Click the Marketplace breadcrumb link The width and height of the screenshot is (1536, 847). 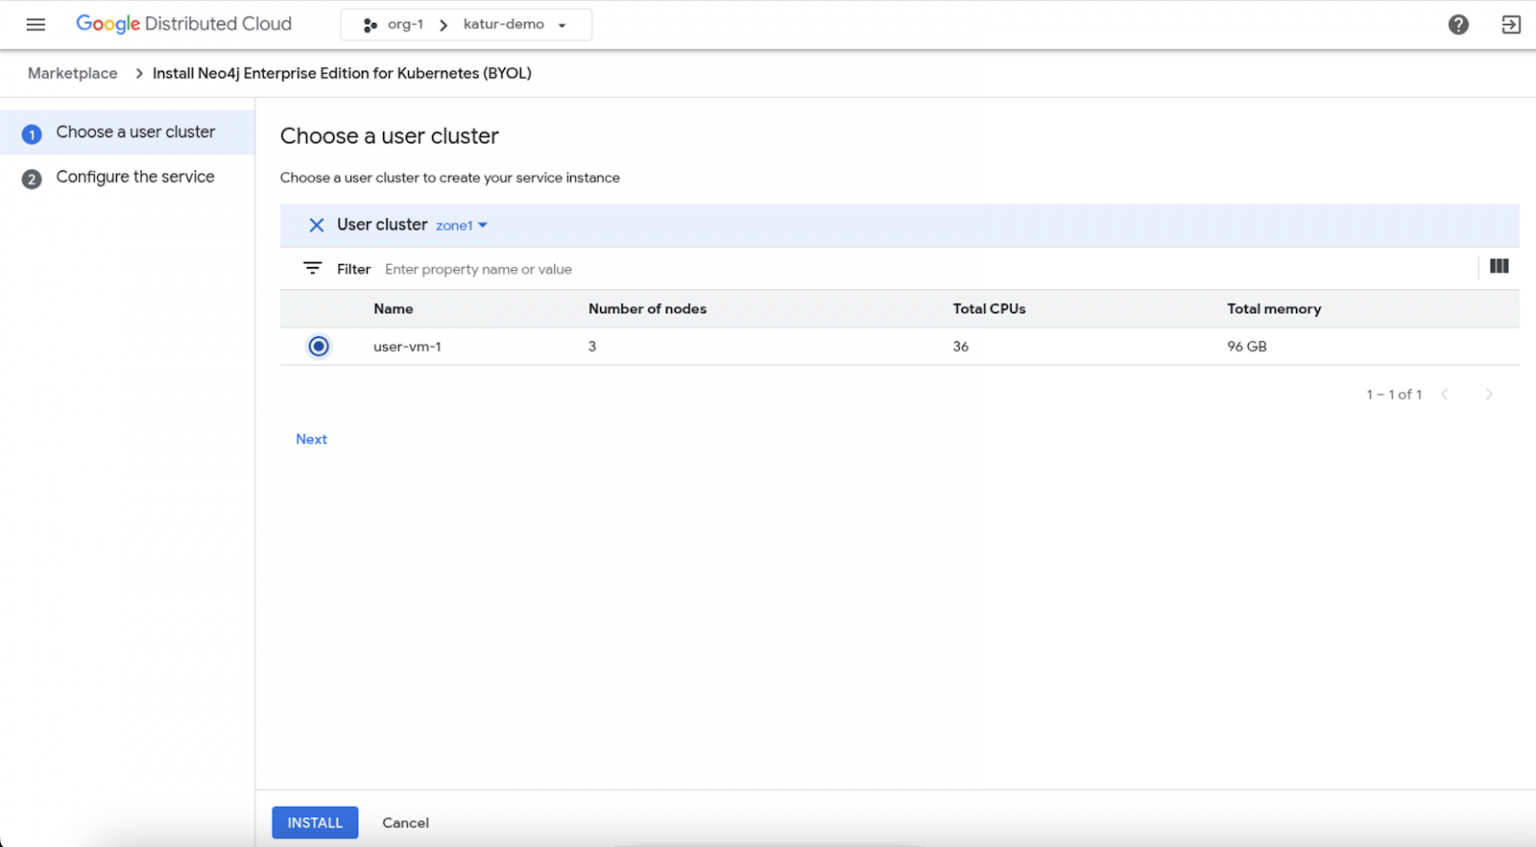pyautogui.click(x=73, y=73)
